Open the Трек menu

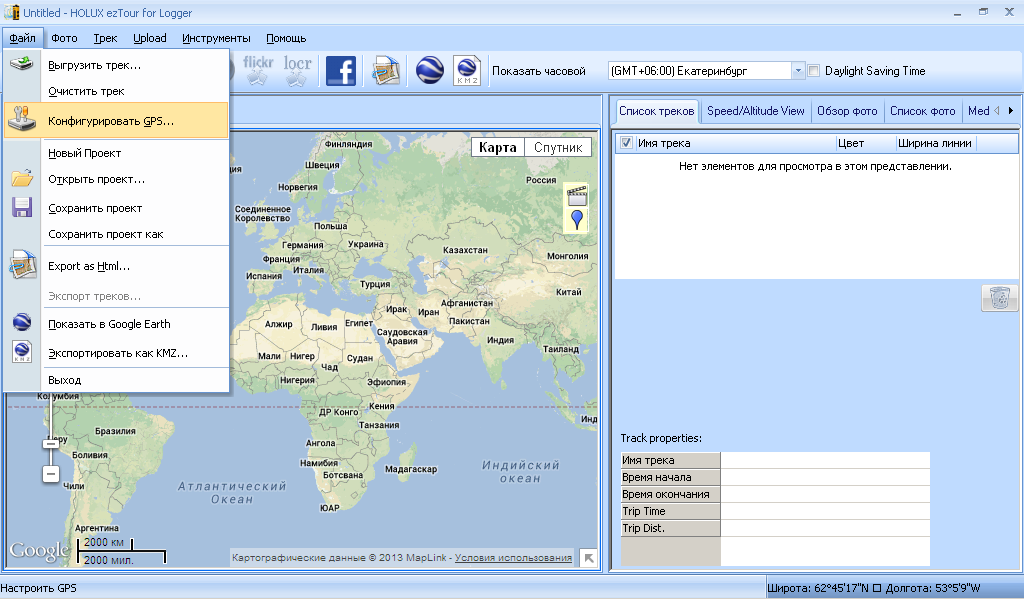[x=105, y=38]
